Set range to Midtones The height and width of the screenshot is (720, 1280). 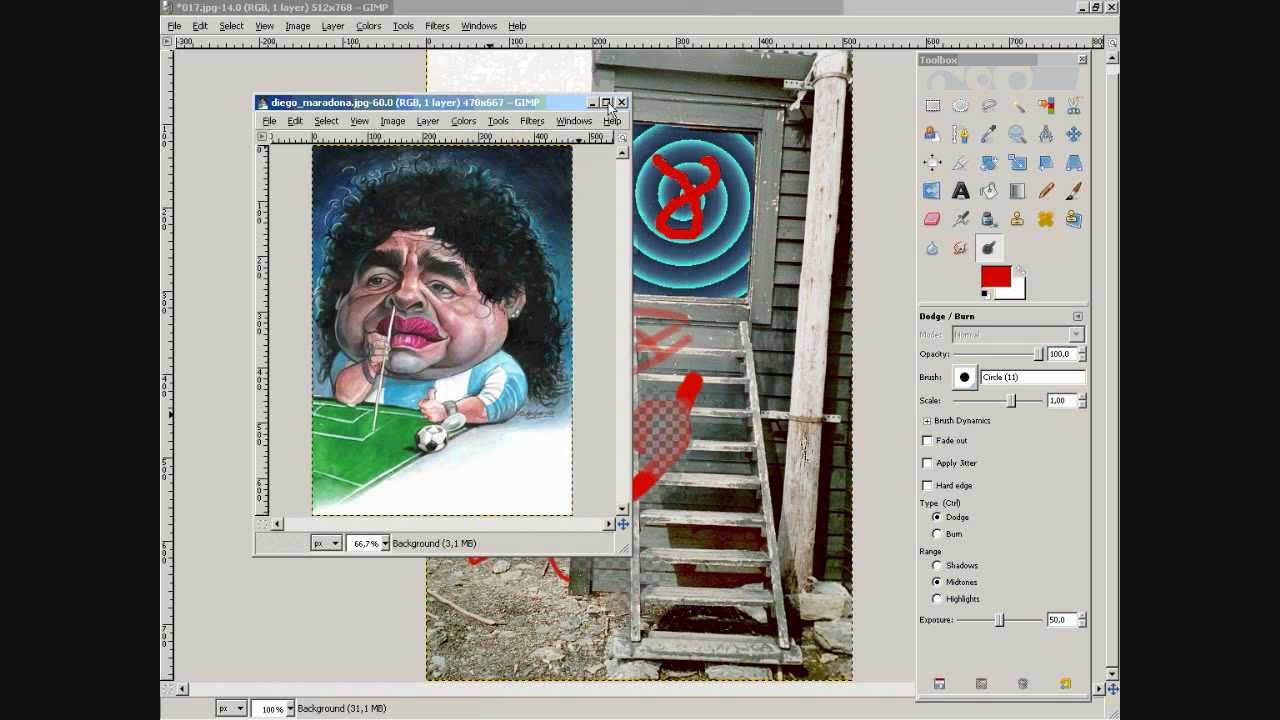(x=937, y=582)
